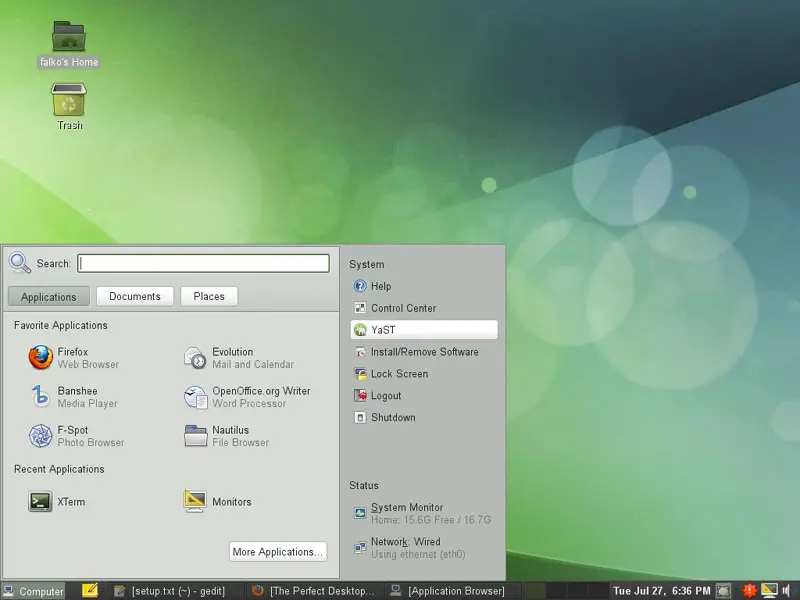Launch F-Spot Photo Browser
This screenshot has width=800, height=600.
point(77,436)
